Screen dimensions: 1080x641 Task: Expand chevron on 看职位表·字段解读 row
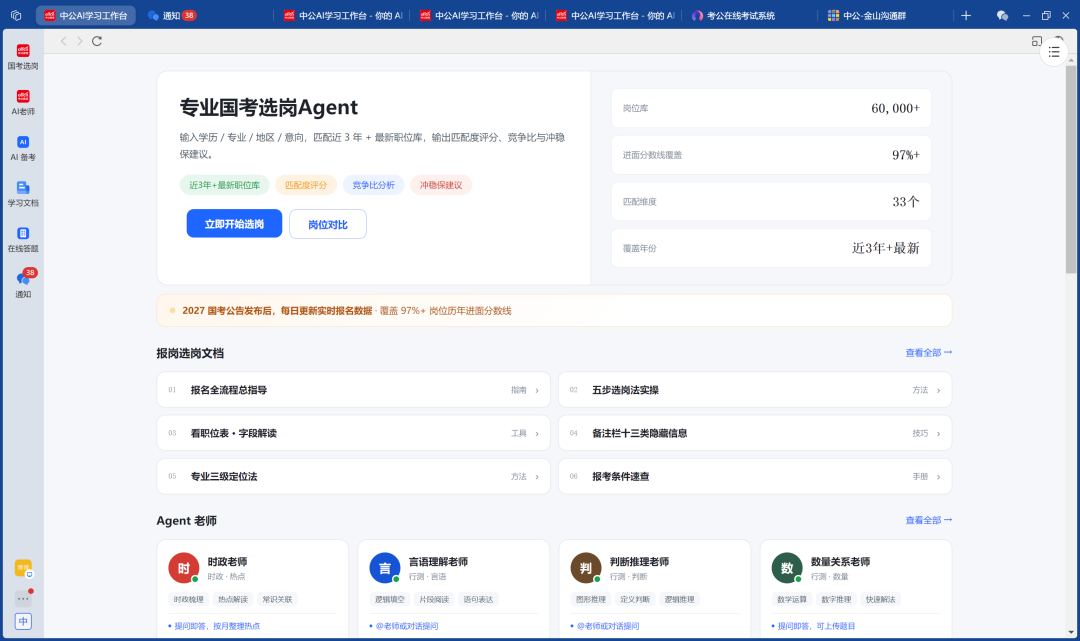click(537, 434)
